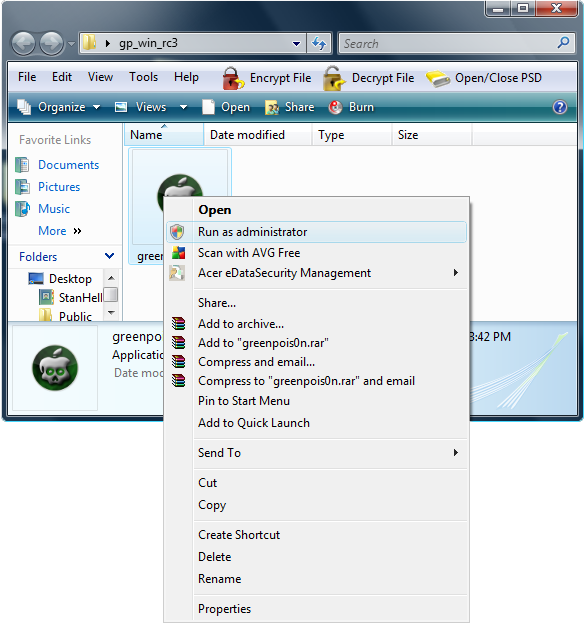Sort by the Type column header
The image size is (584, 623).
coord(352,135)
